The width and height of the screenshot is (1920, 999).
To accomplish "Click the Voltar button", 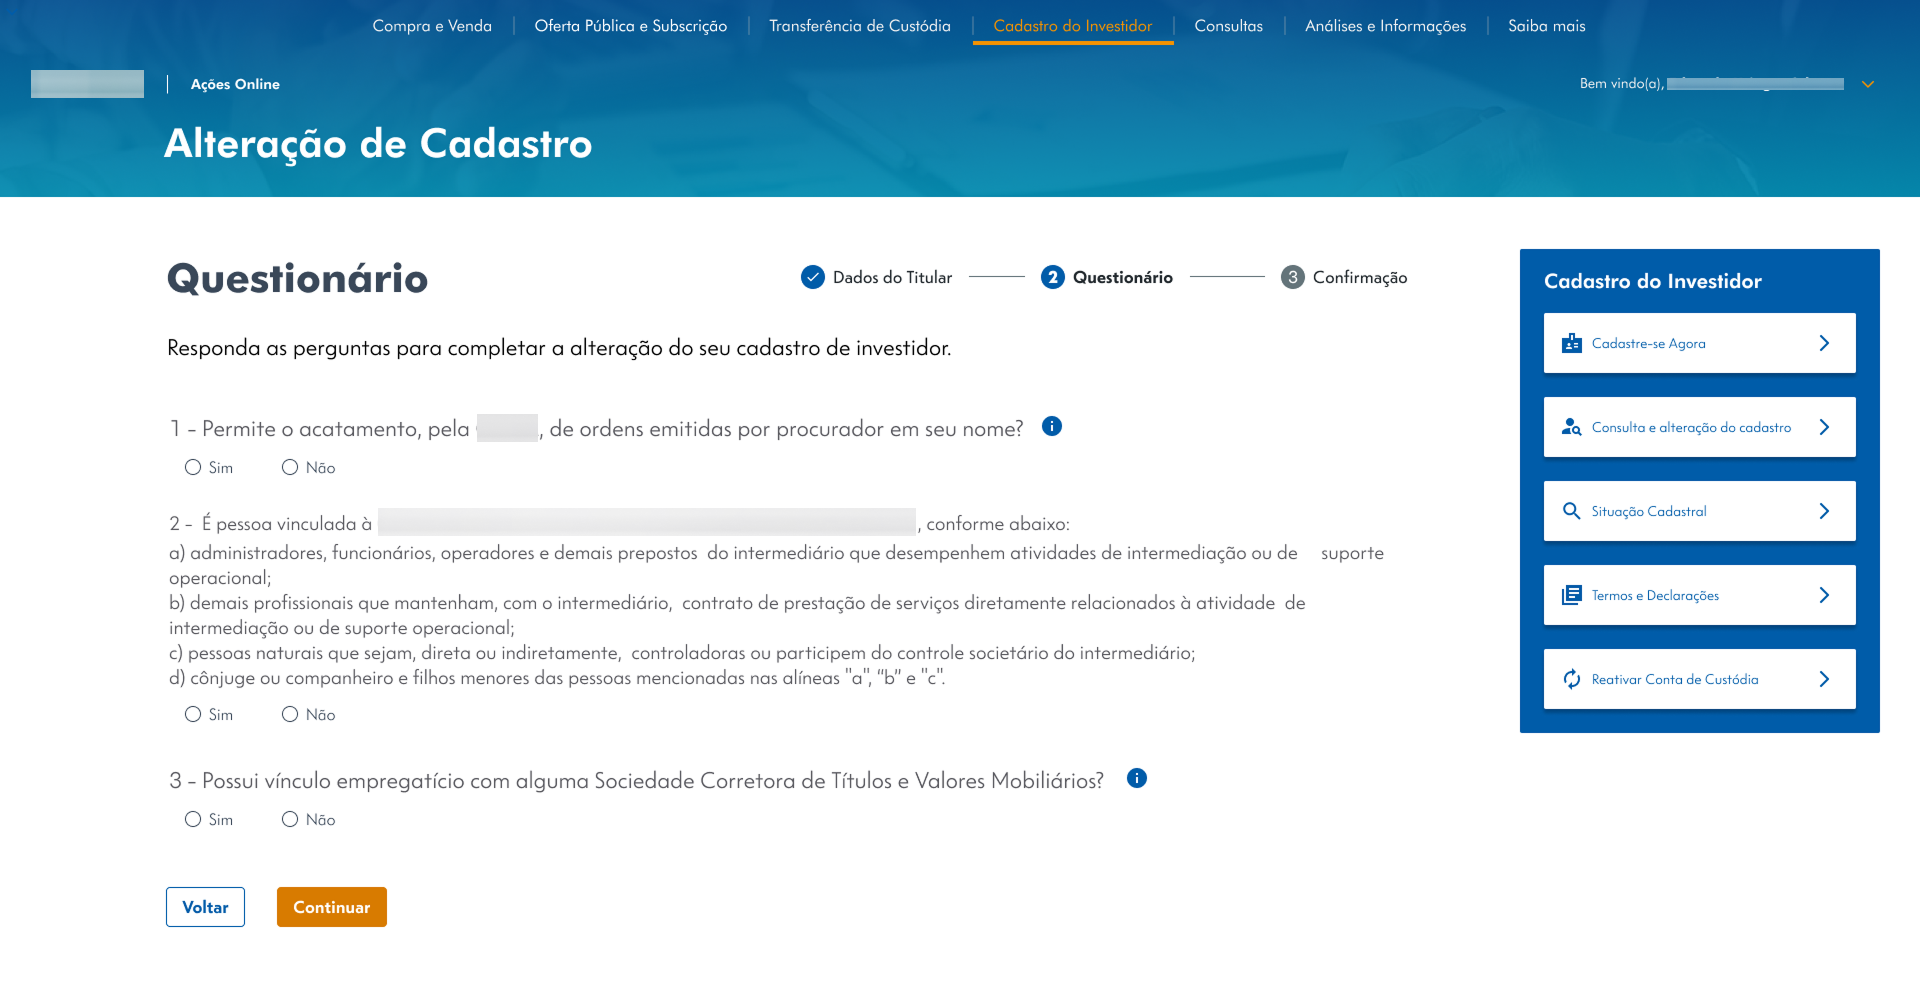I will coord(205,907).
